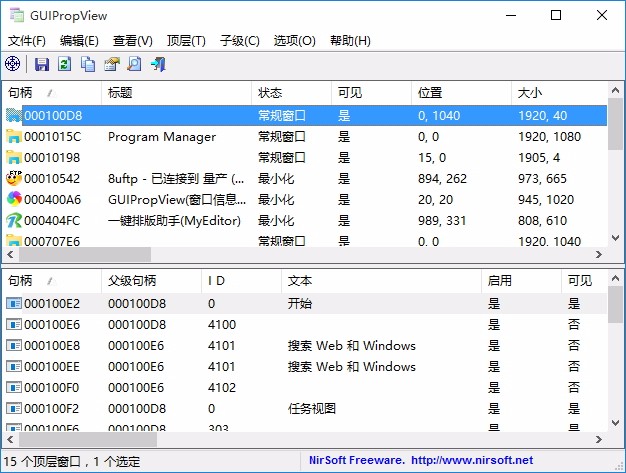Open the 编辑(E) menu
The width and height of the screenshot is (626, 473).
(79, 40)
